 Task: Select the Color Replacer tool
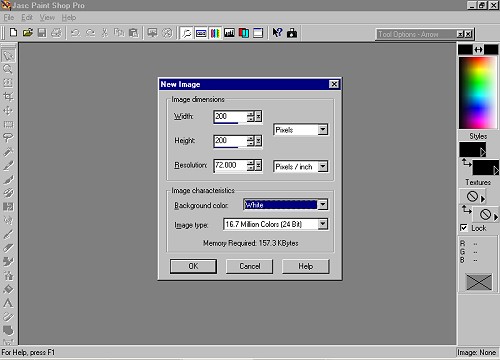tap(8, 207)
